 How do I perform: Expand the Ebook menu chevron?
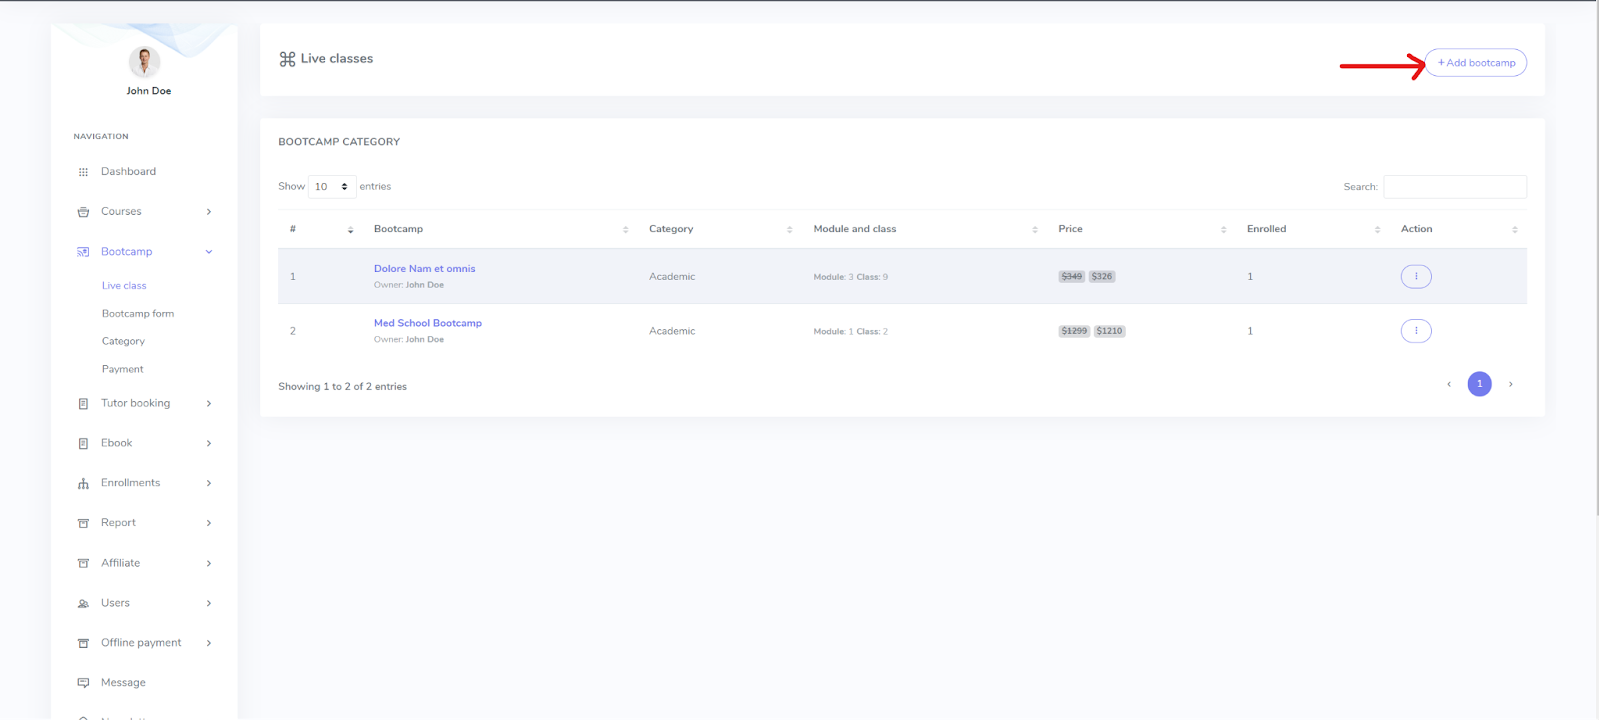click(209, 444)
